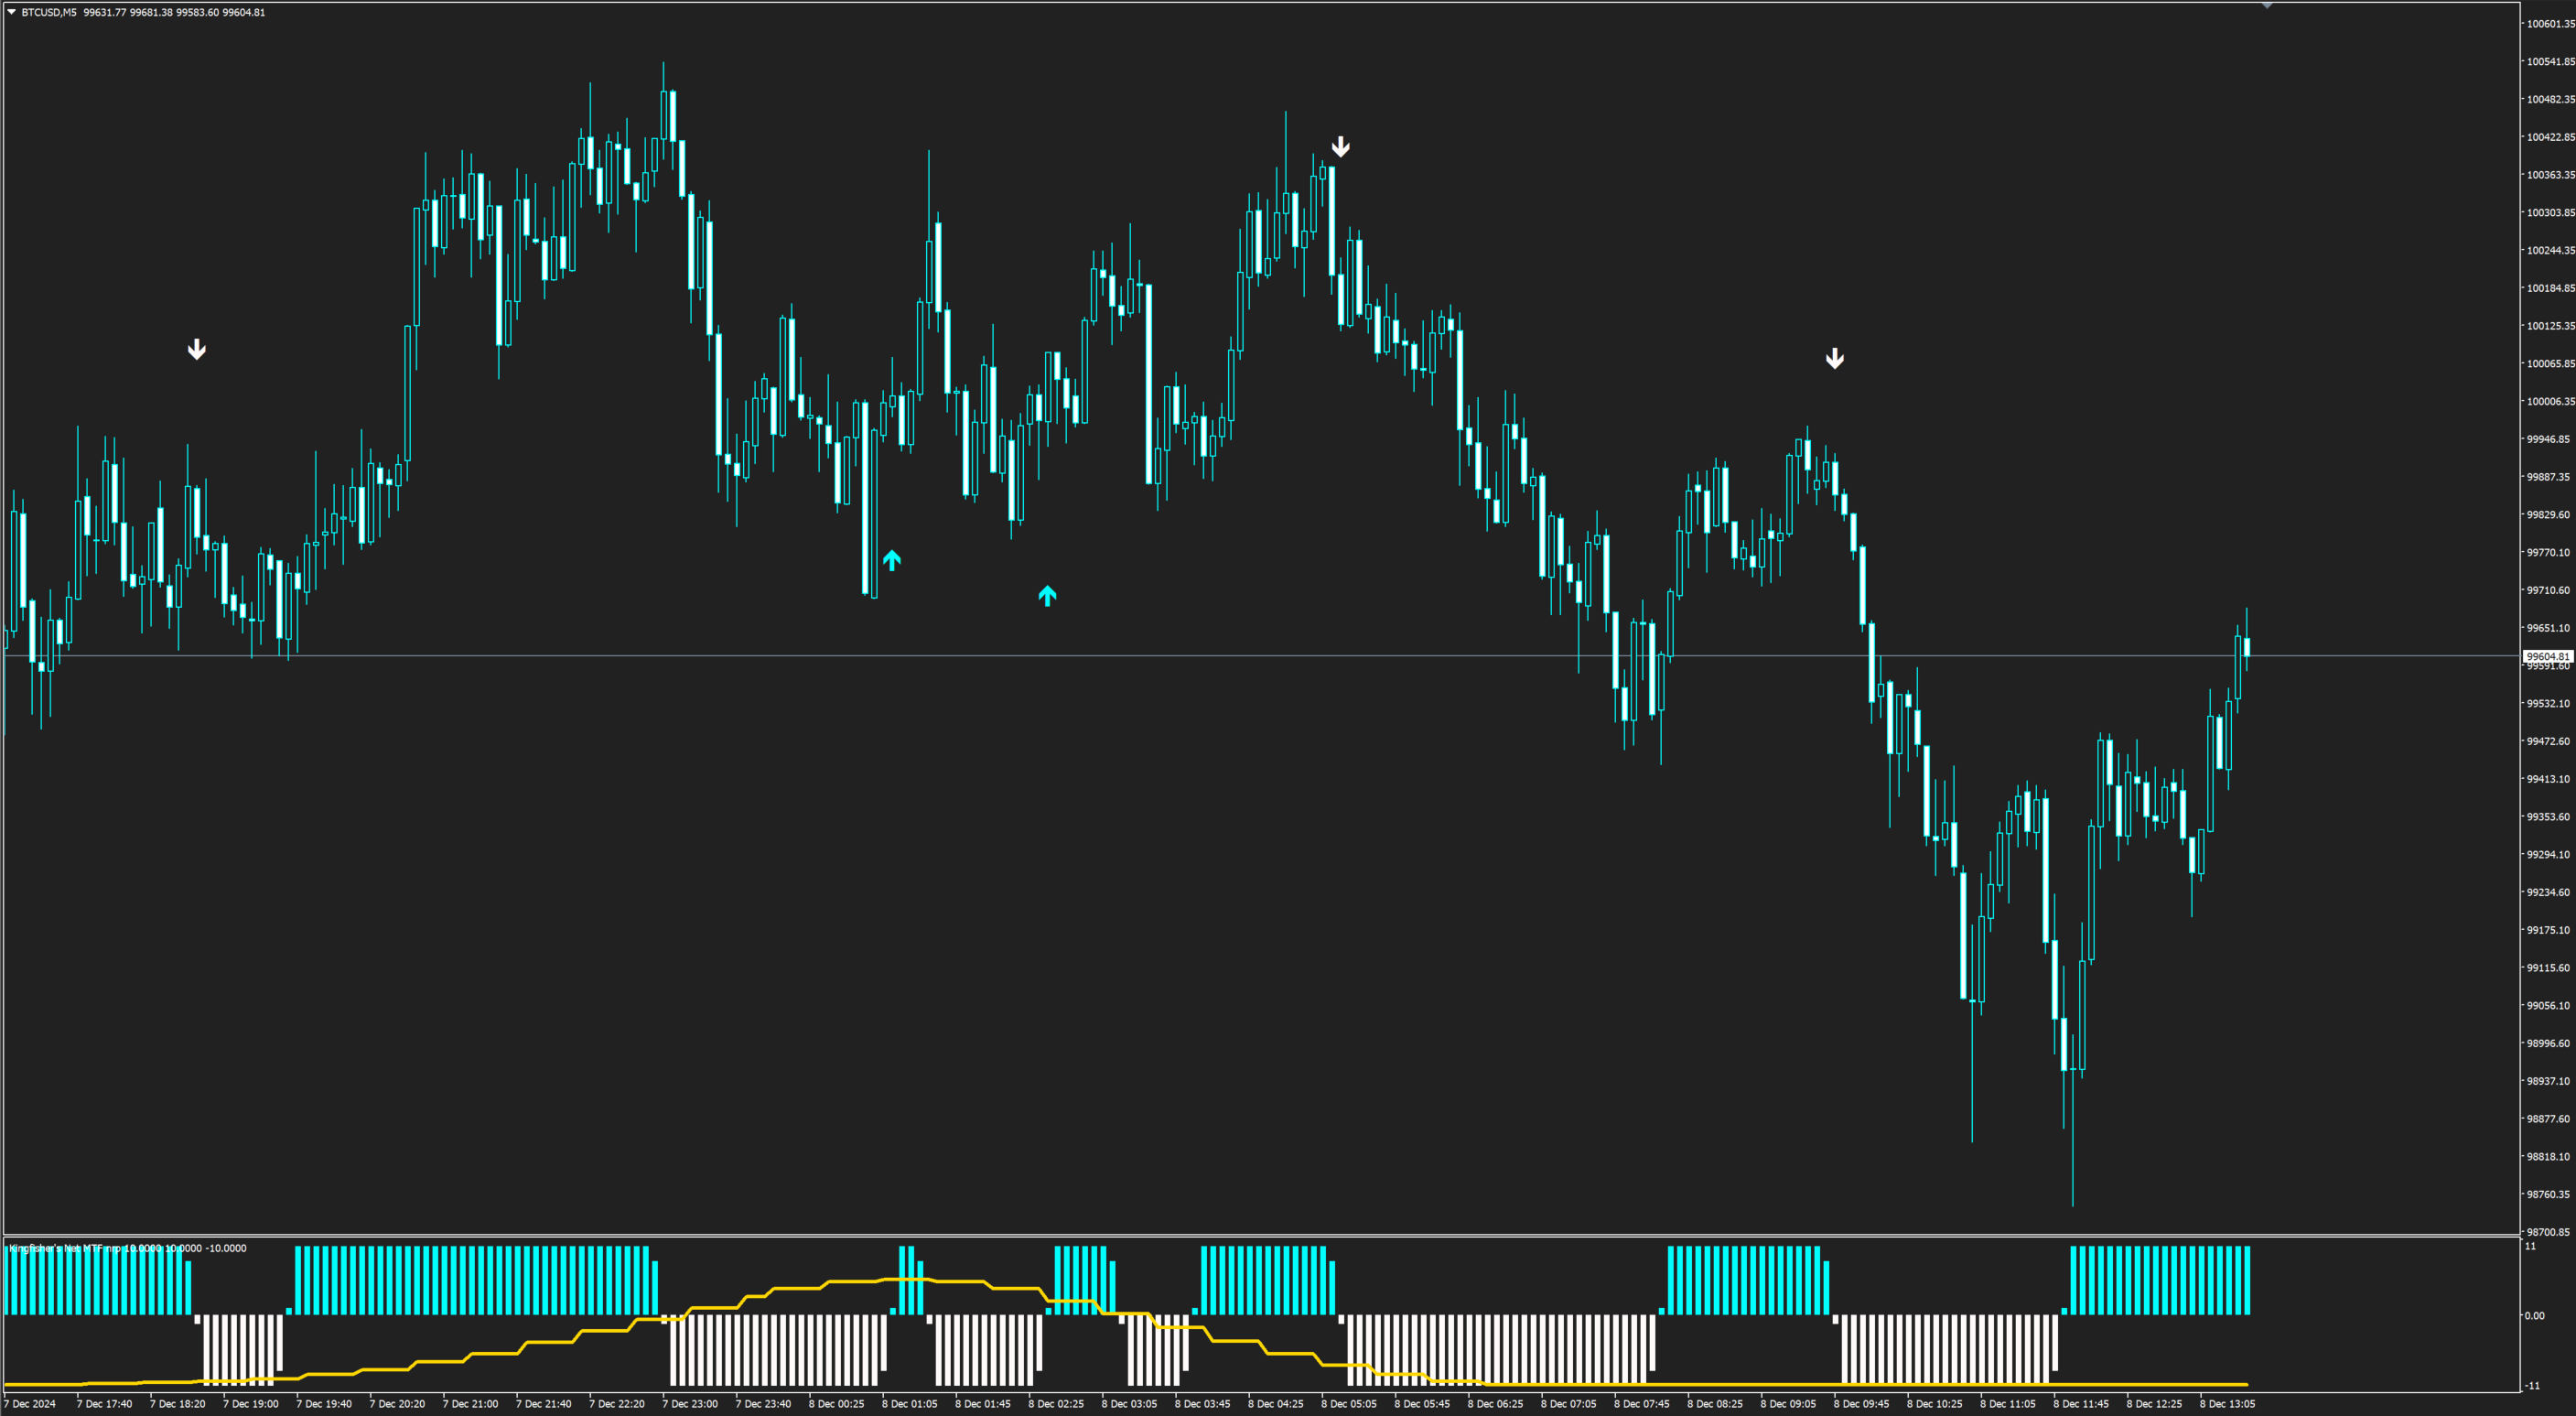The image size is (2576, 1416).
Task: Click the first cyan up arrow signal
Action: (x=892, y=560)
